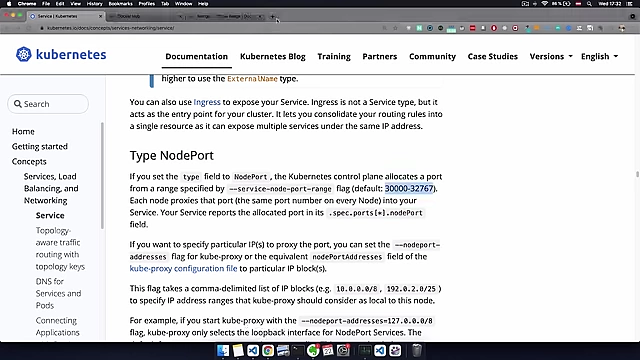Open the Training page
640x360 pixels.
(334, 56)
